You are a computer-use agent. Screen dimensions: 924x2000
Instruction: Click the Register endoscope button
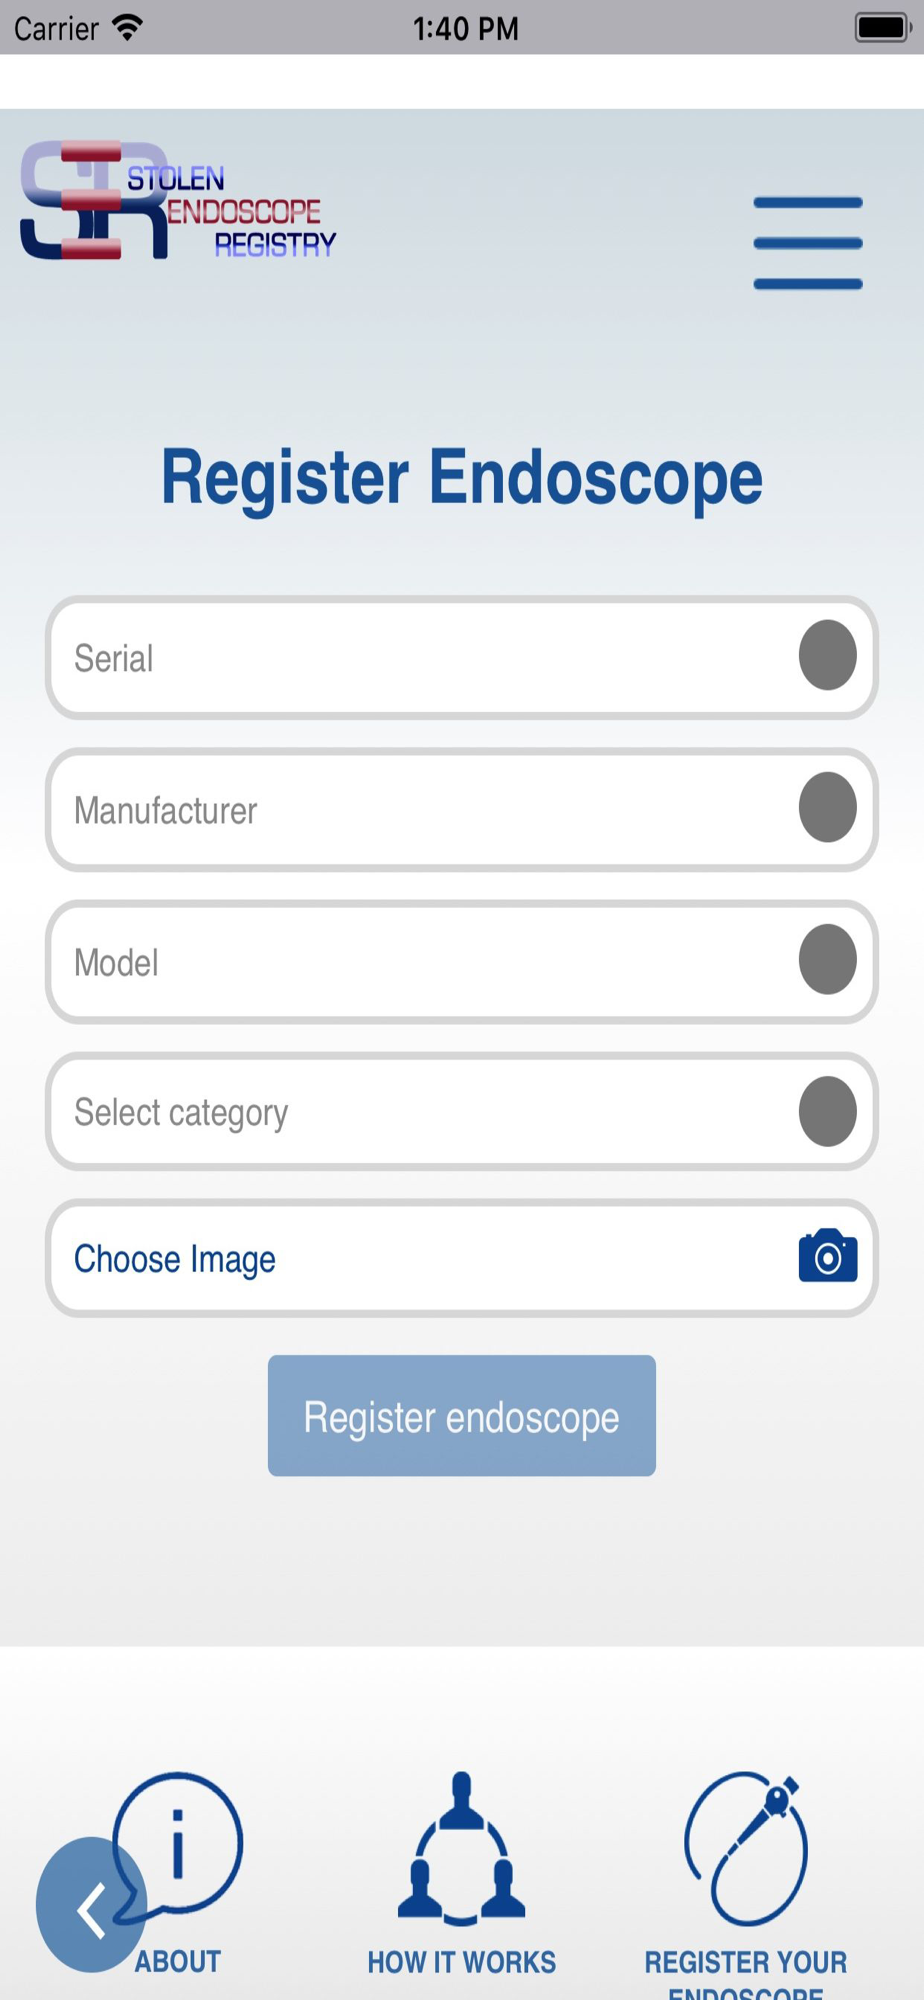[x=462, y=1416]
